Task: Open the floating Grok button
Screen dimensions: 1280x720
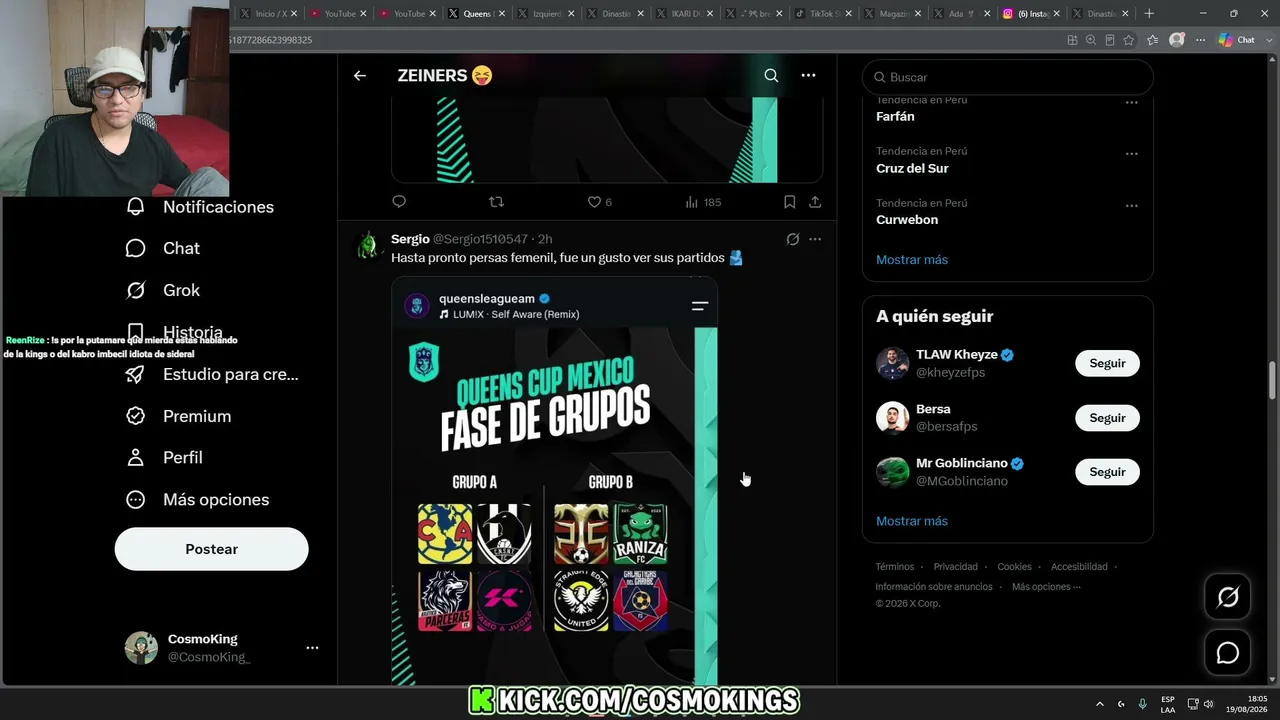Action: pos(1228,598)
